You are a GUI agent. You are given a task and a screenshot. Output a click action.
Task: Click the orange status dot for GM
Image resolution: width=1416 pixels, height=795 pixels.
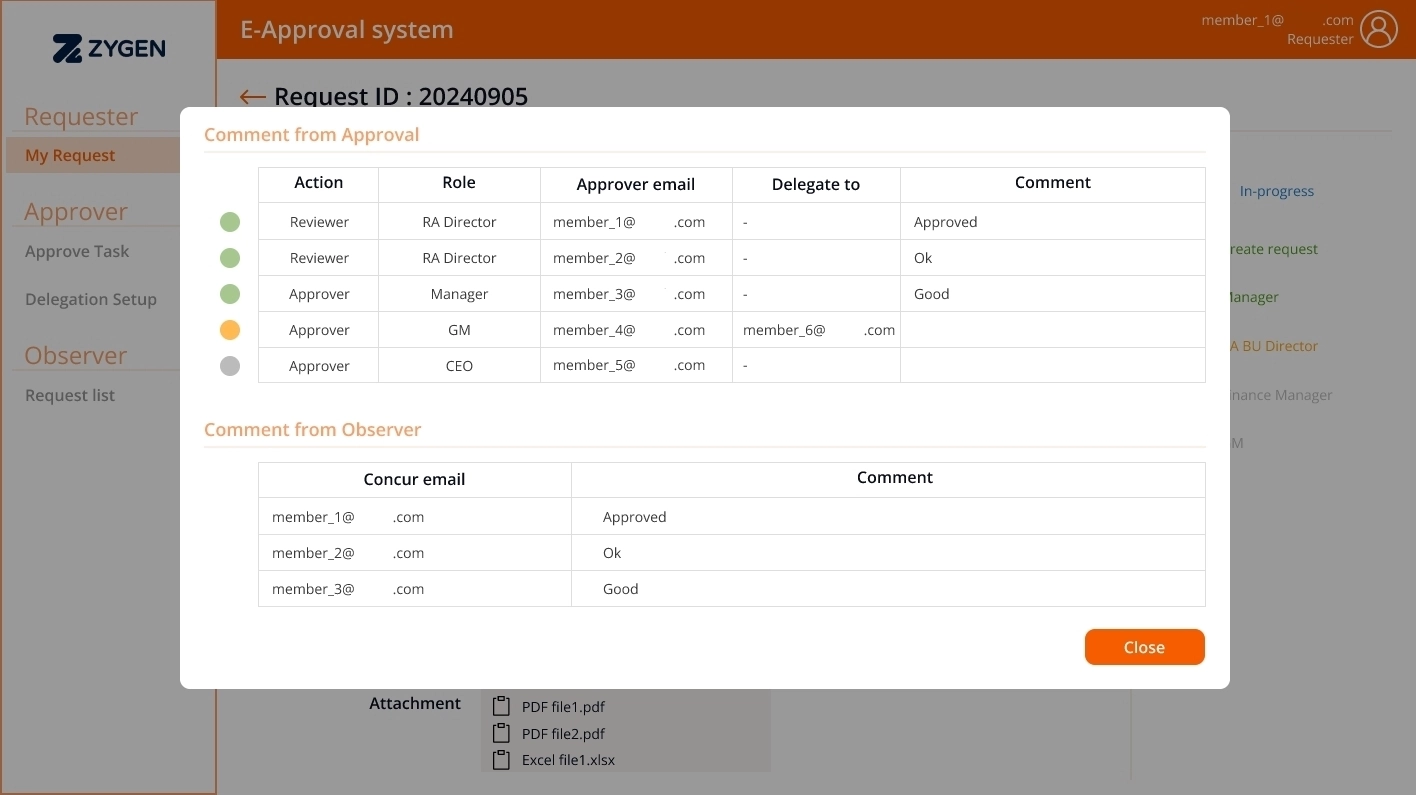click(x=230, y=330)
